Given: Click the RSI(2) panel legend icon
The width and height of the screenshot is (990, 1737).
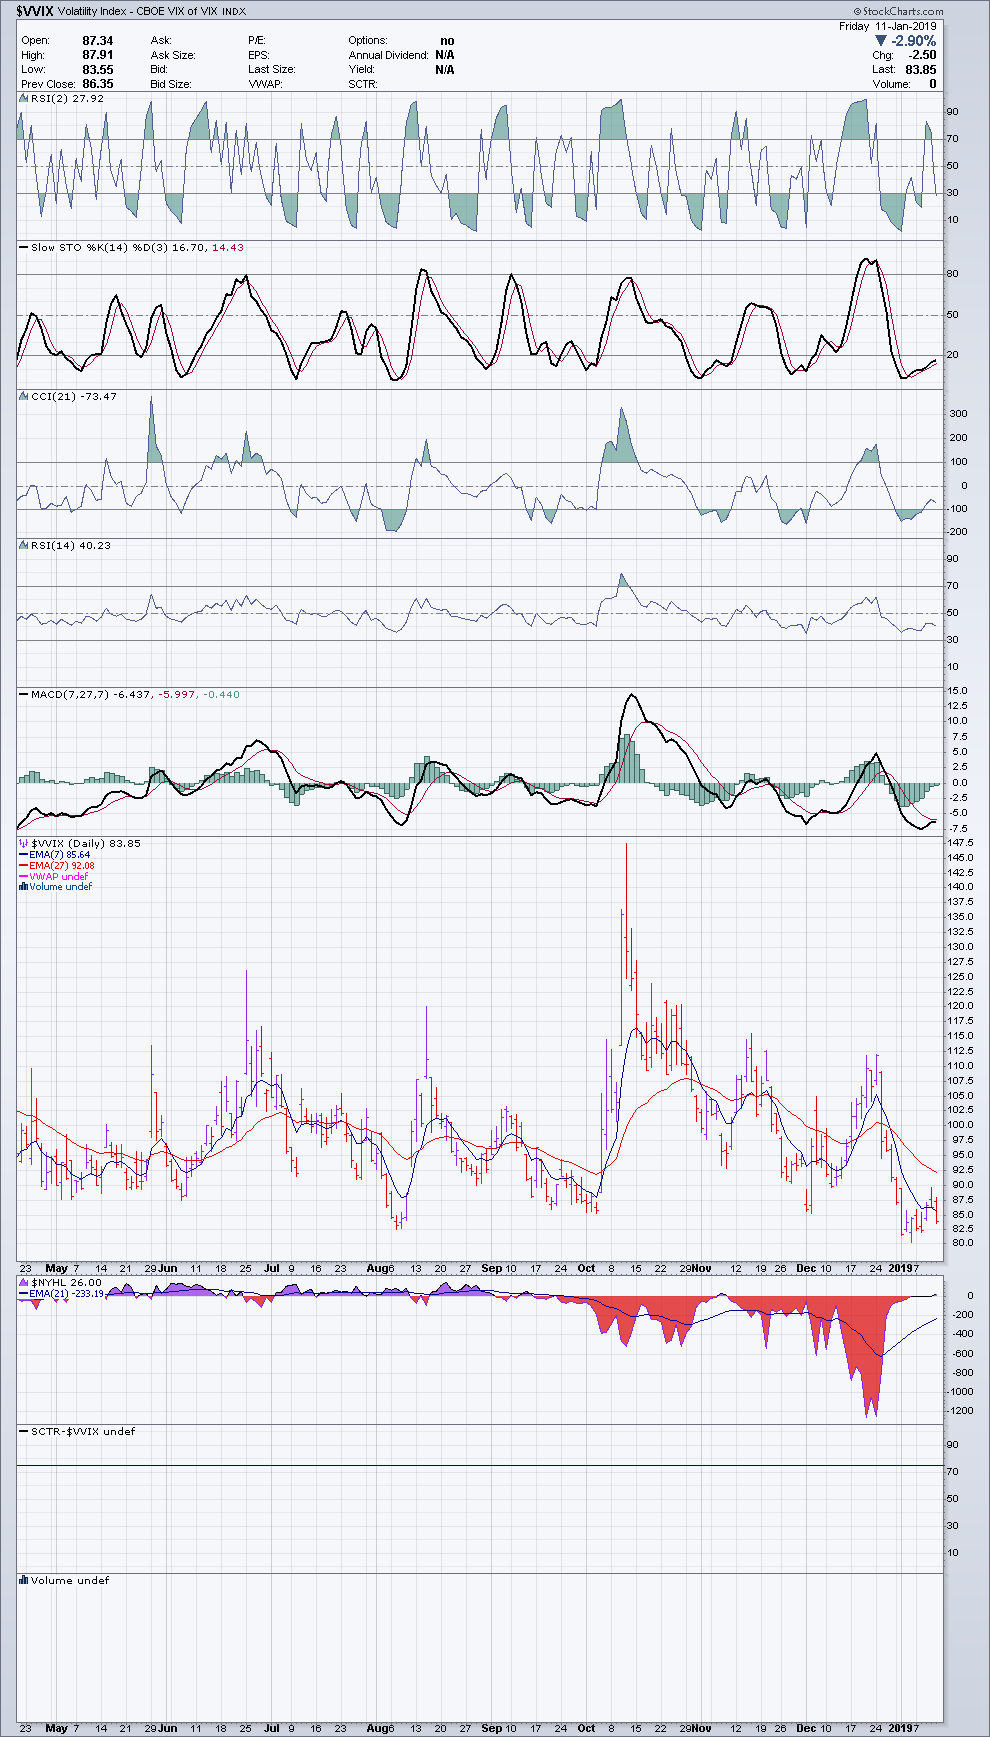Looking at the screenshot, I should (x=23, y=99).
